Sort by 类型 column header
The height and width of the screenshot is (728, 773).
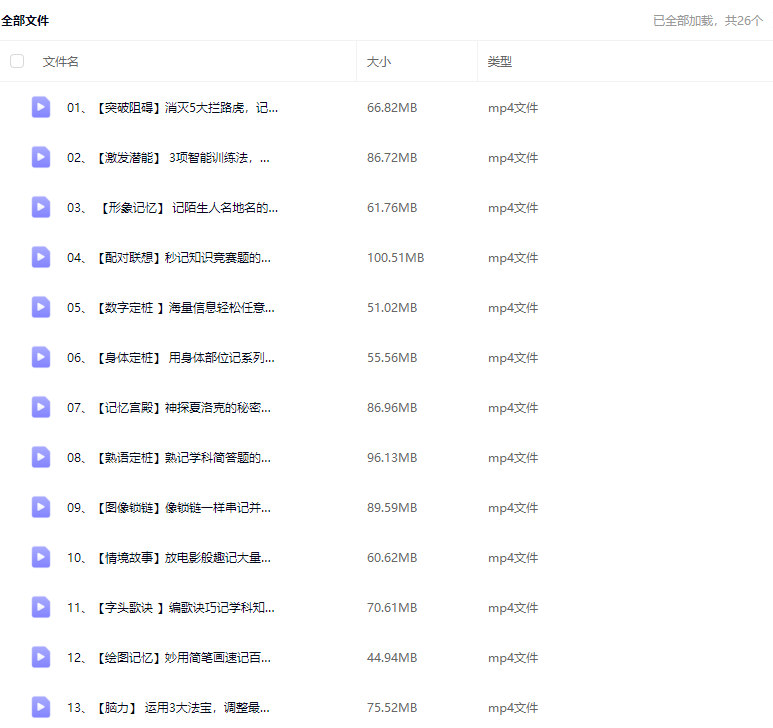500,62
